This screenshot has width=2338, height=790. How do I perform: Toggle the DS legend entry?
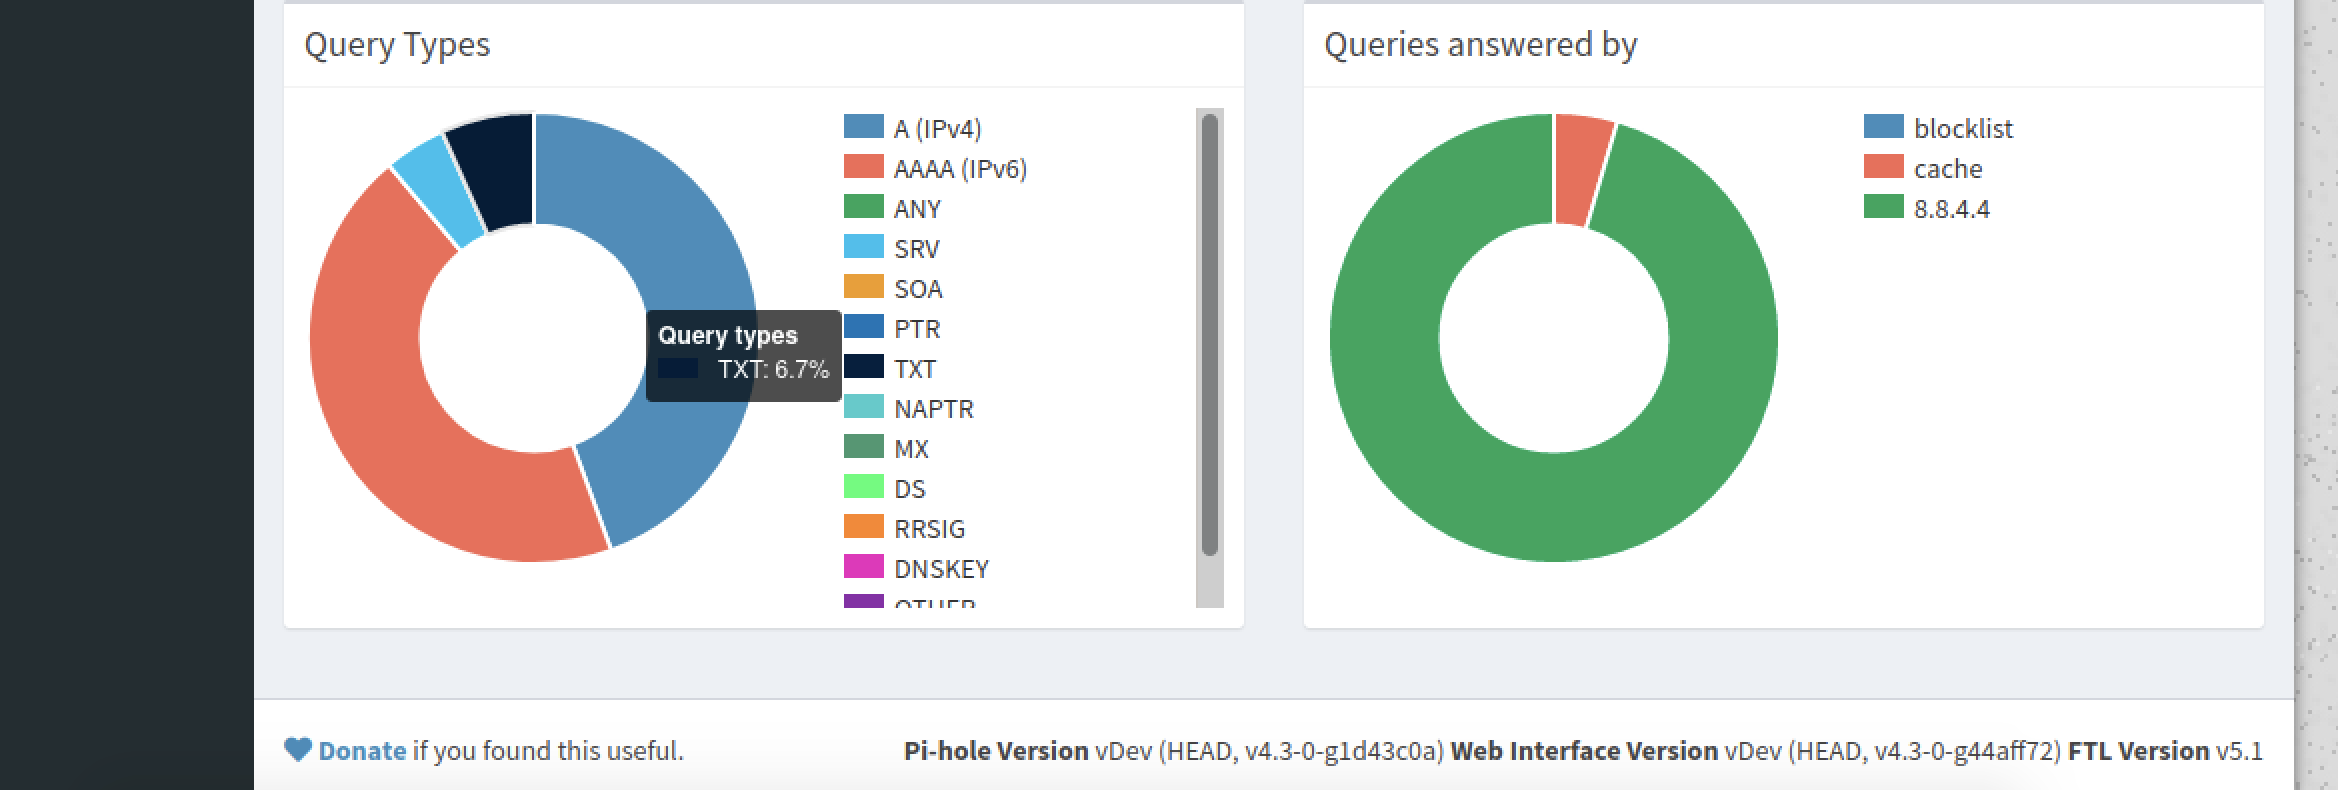[909, 489]
